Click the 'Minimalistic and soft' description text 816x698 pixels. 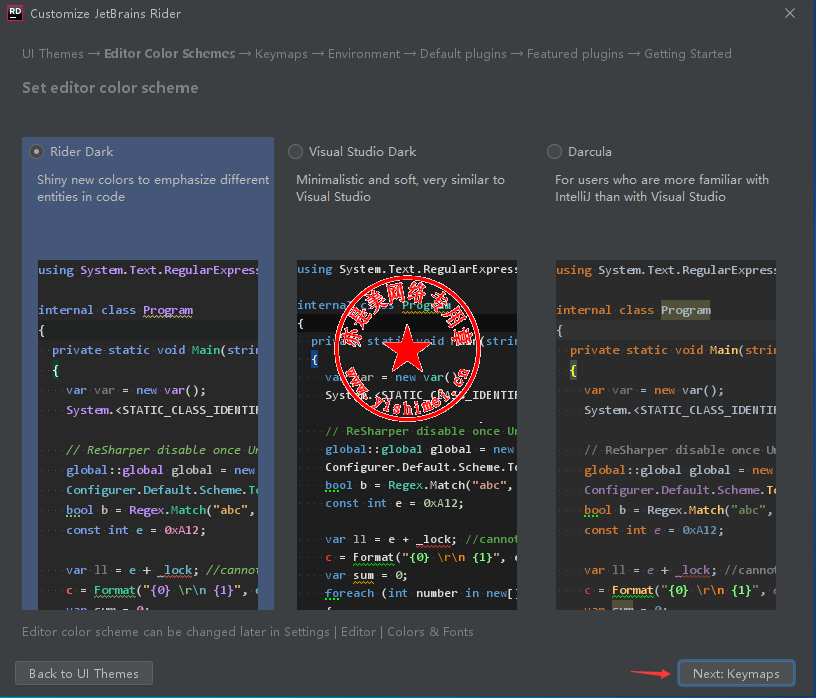click(x=400, y=188)
